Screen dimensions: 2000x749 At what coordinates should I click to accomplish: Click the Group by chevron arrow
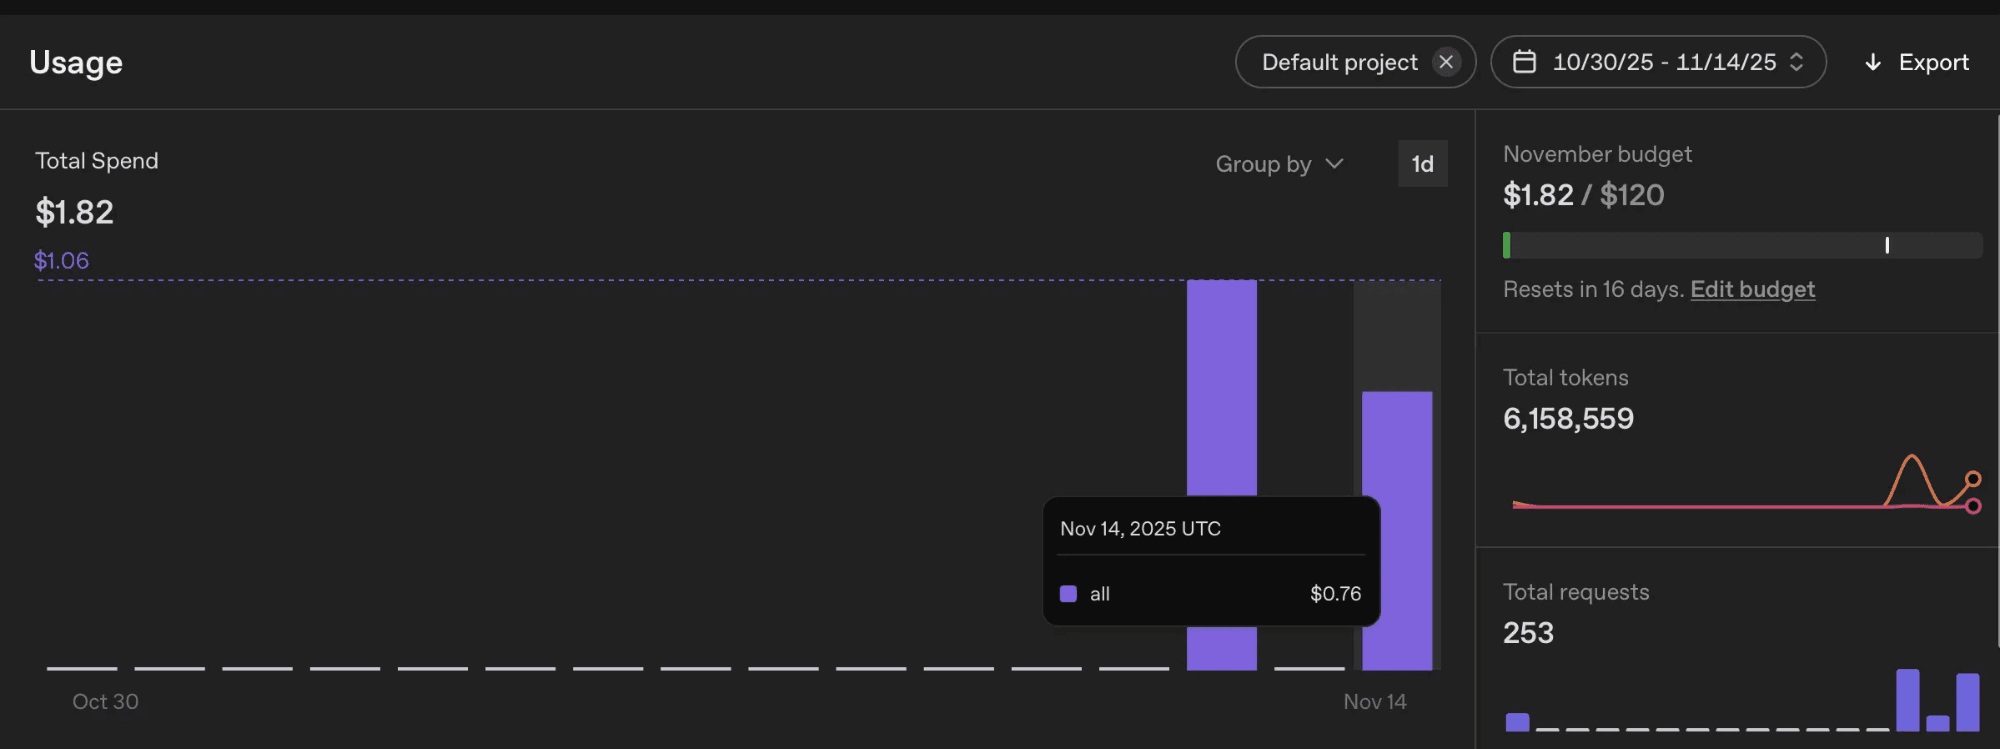[x=1334, y=164]
